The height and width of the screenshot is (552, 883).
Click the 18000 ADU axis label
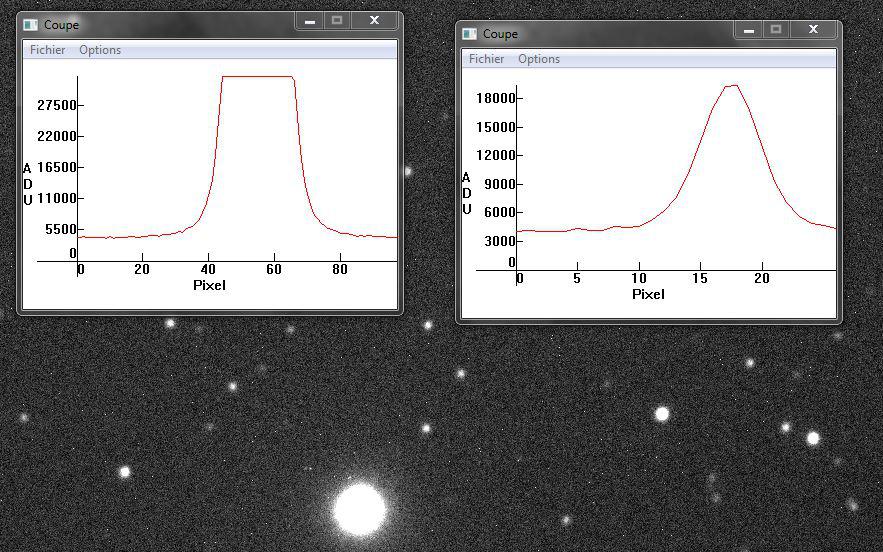[x=496, y=99]
